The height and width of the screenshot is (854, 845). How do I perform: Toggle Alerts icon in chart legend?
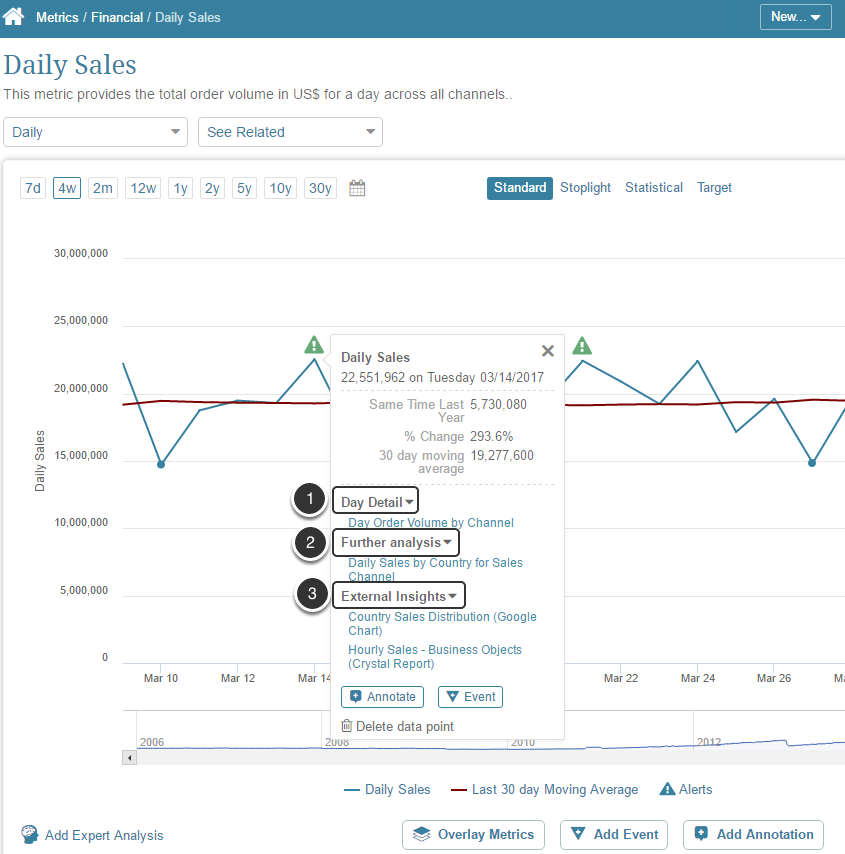(667, 789)
